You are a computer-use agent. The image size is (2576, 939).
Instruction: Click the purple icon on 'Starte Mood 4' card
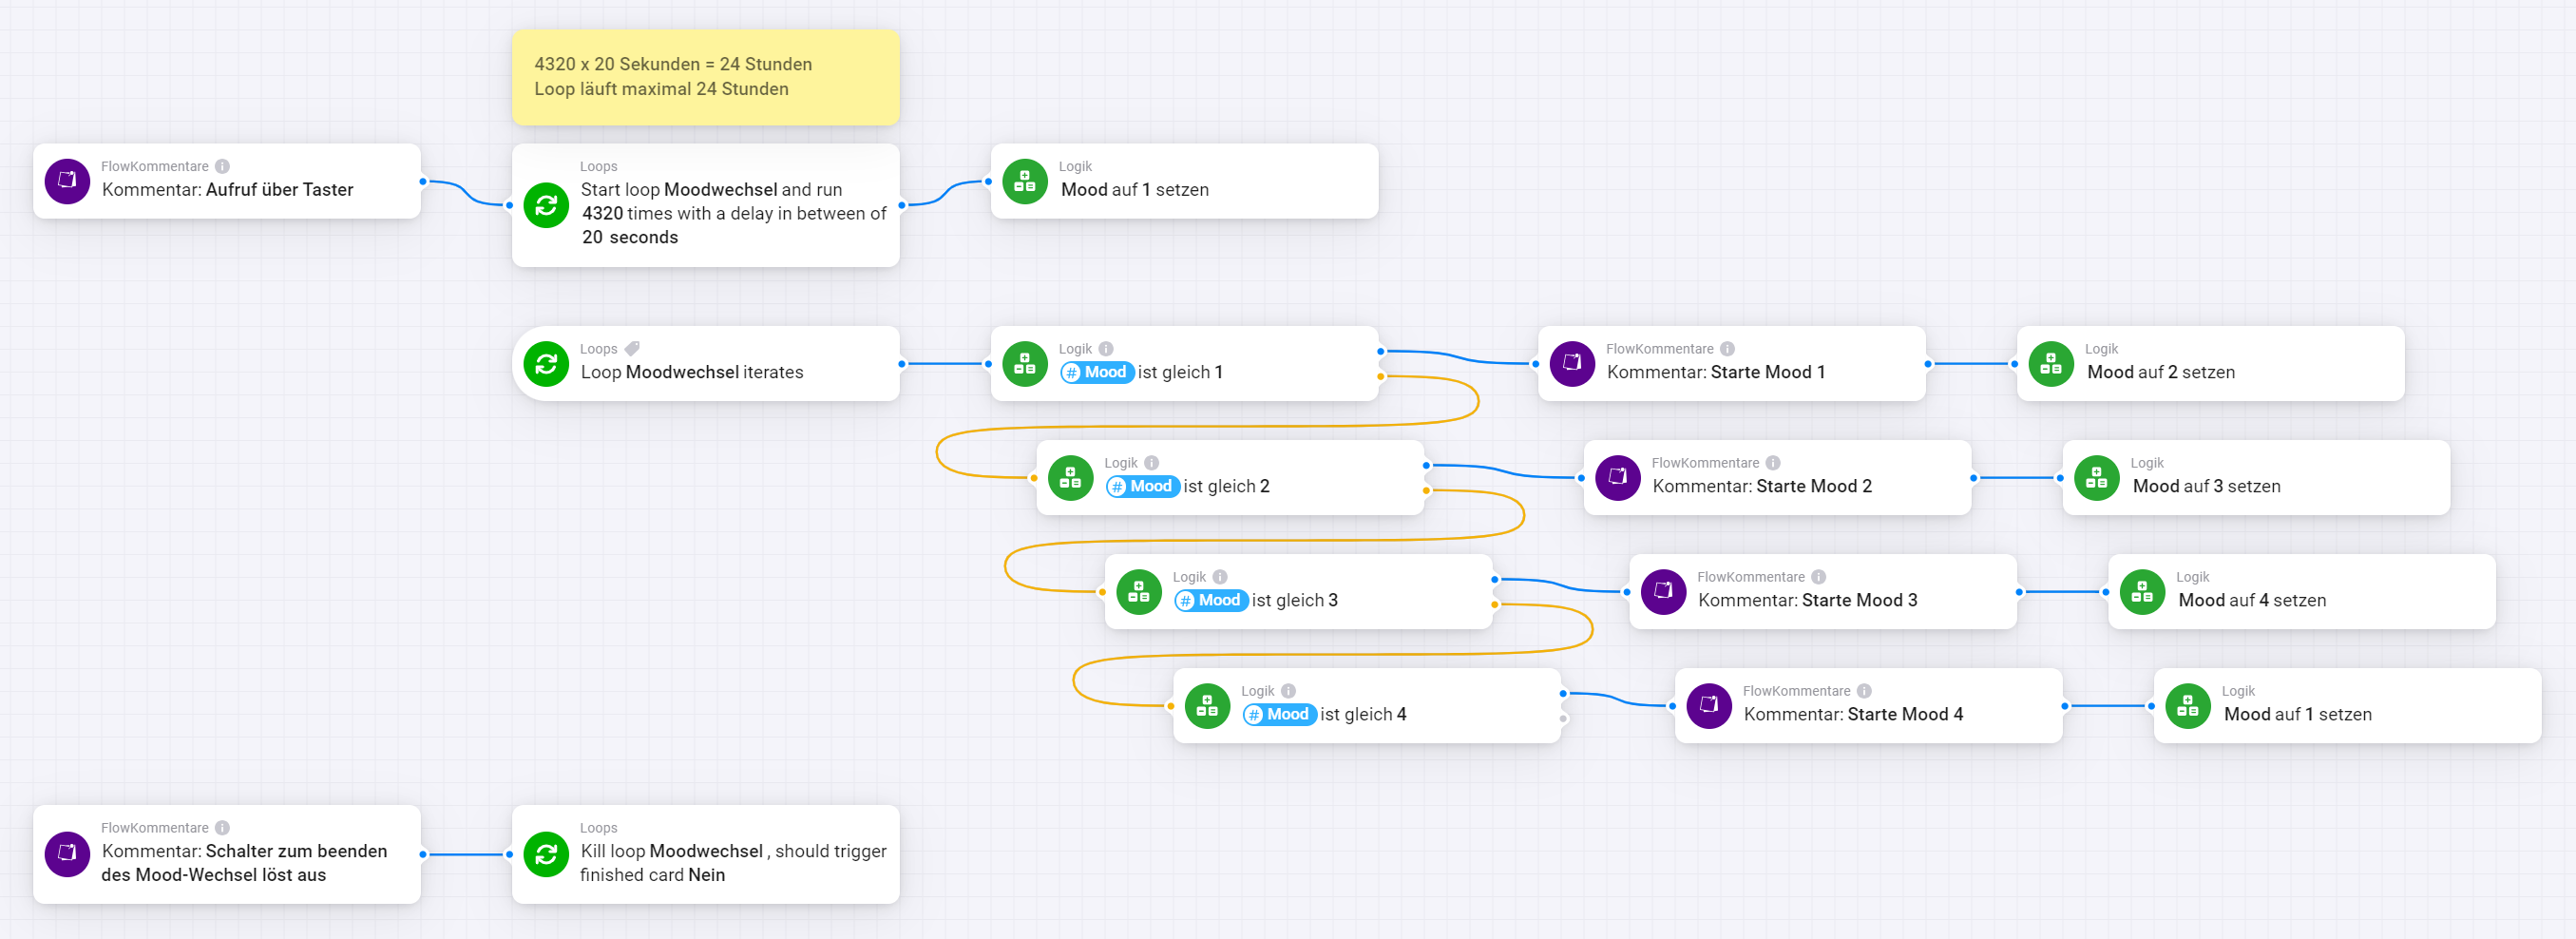point(1709,706)
